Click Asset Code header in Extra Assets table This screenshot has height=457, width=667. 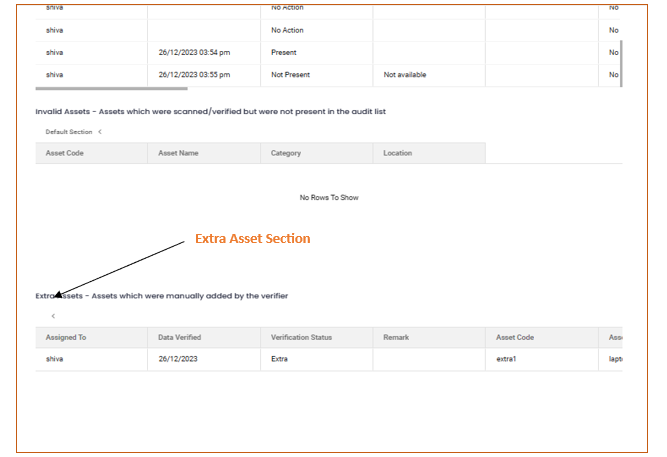[515, 338]
